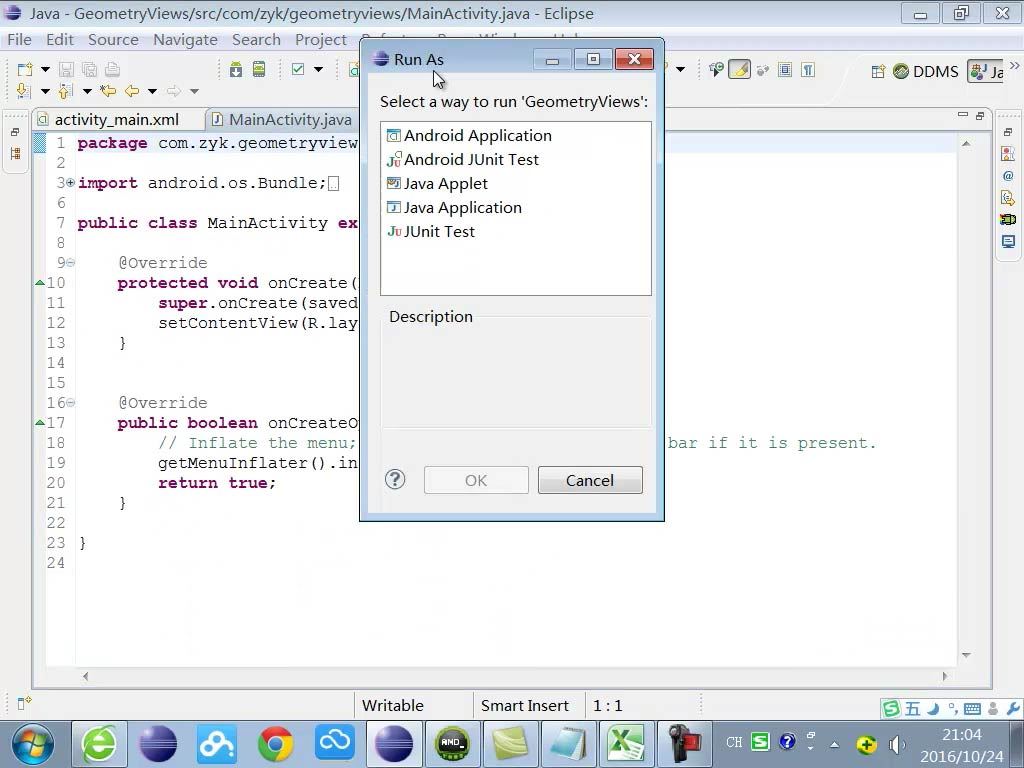Viewport: 1024px width, 768px height.
Task: Open the Project menu
Action: [x=321, y=40]
